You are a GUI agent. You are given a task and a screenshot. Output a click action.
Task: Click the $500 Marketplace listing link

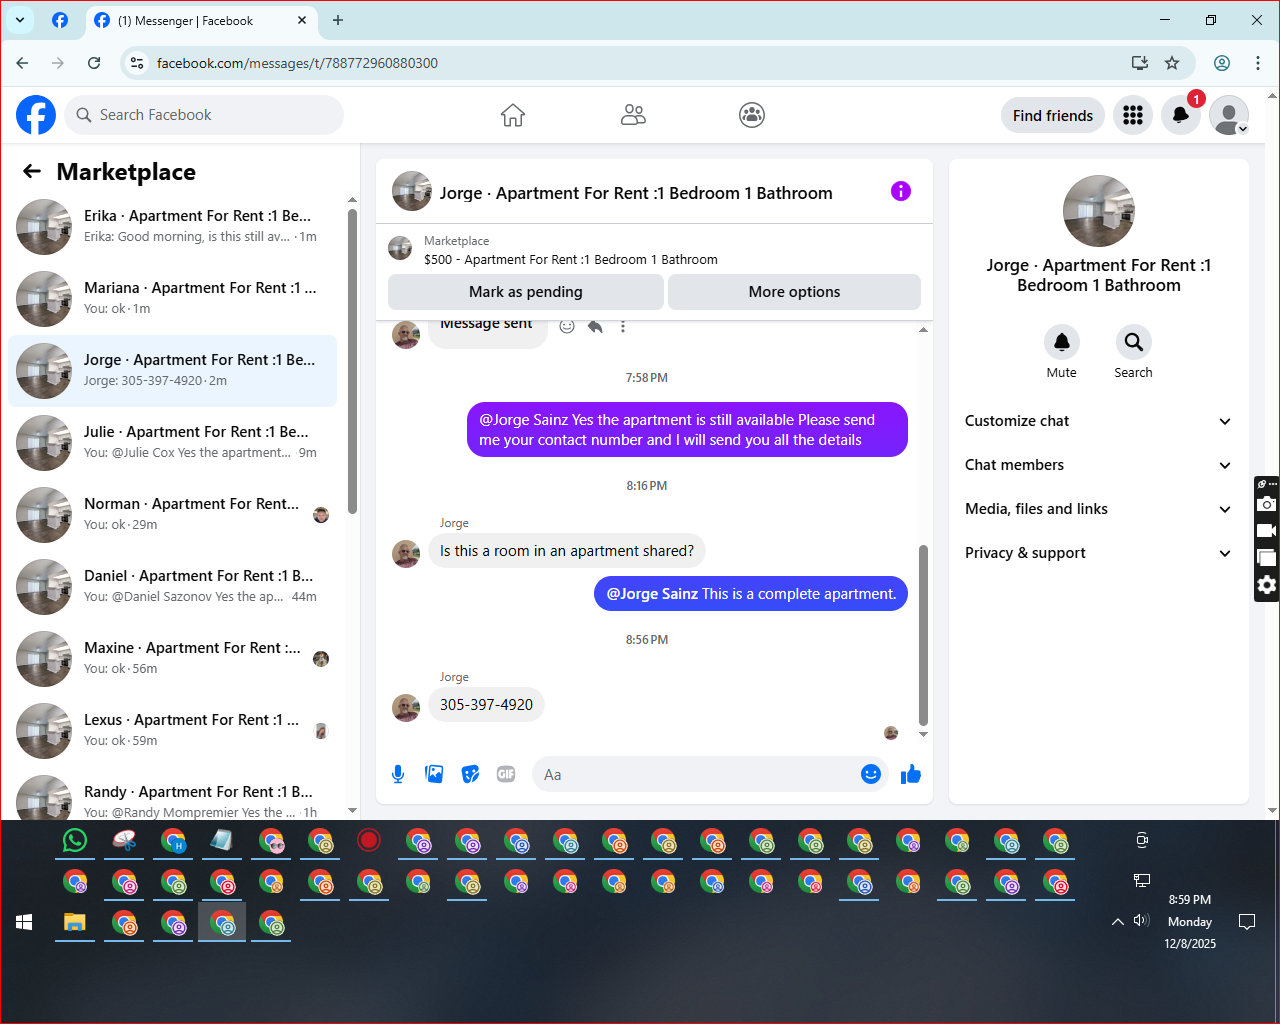coord(570,260)
